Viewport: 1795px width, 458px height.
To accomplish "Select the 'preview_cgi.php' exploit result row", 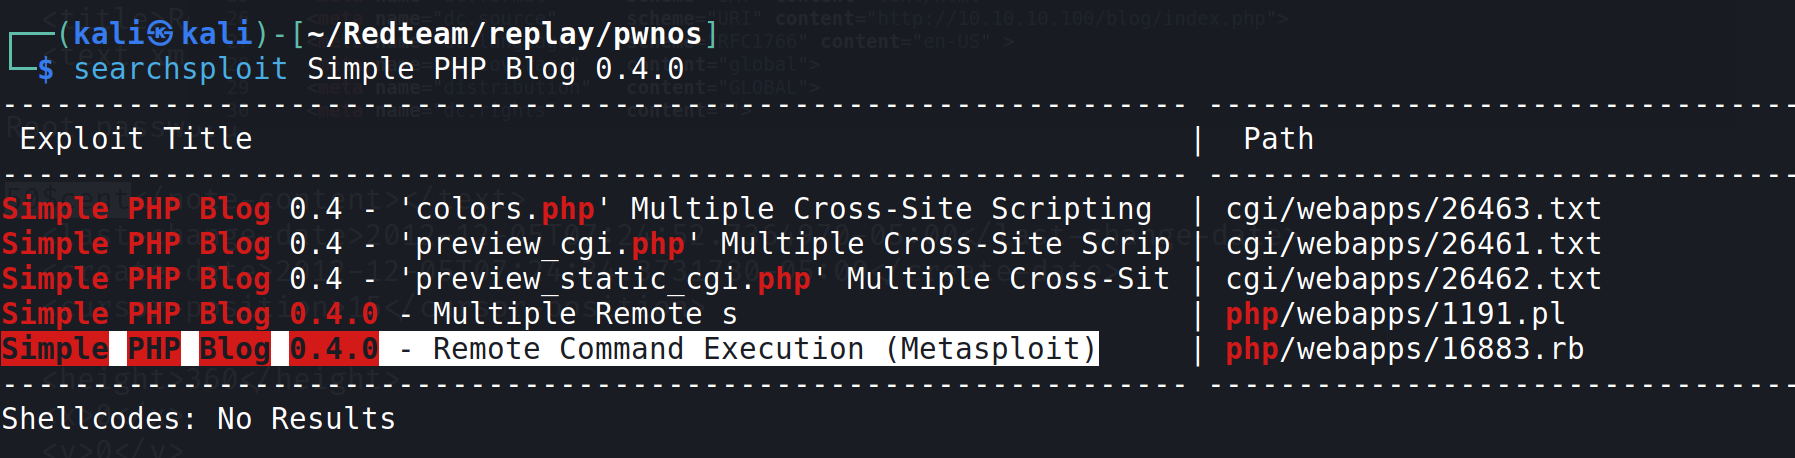I will [585, 244].
